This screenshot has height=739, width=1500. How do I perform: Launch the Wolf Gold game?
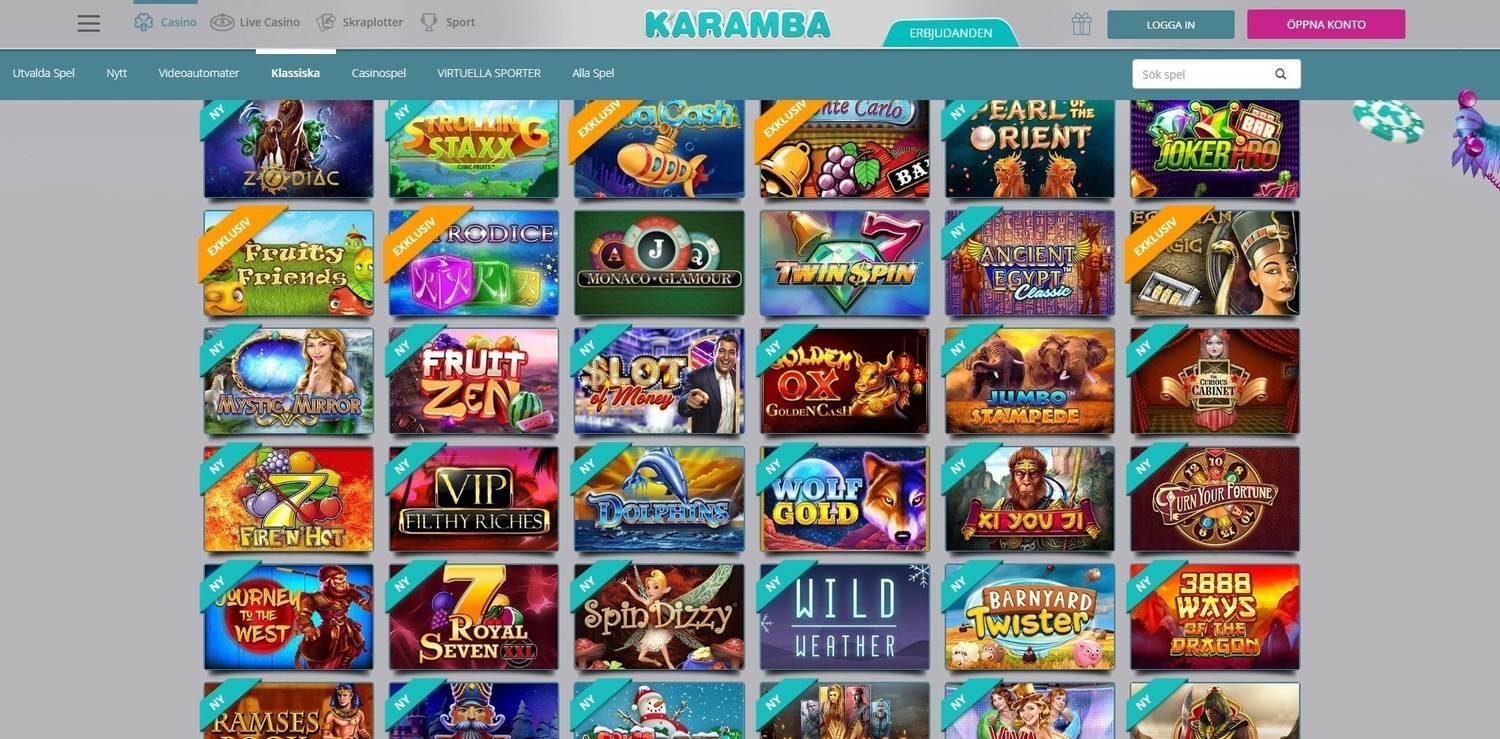coord(845,498)
